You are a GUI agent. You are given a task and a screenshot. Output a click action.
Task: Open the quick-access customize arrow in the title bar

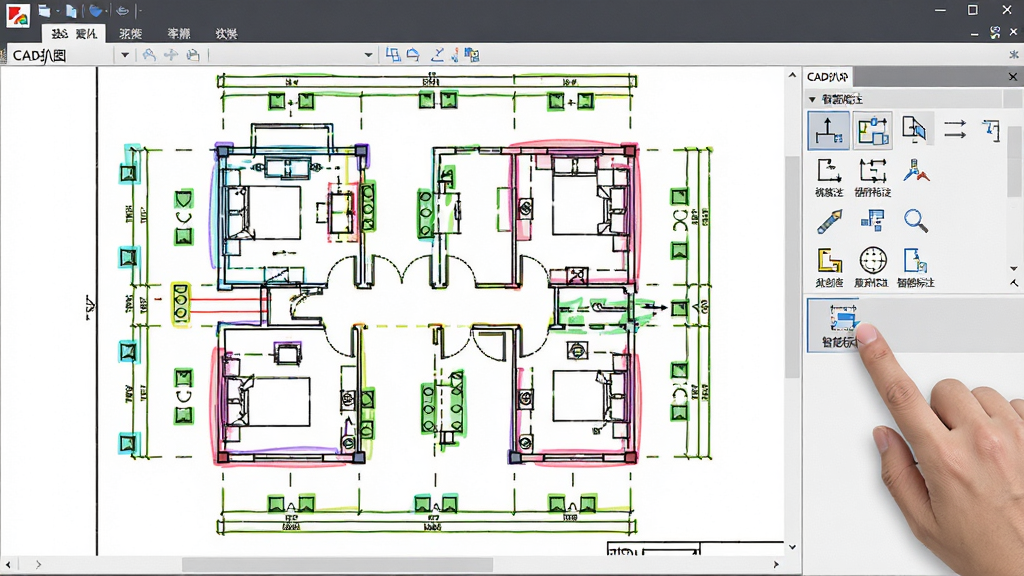(140, 11)
